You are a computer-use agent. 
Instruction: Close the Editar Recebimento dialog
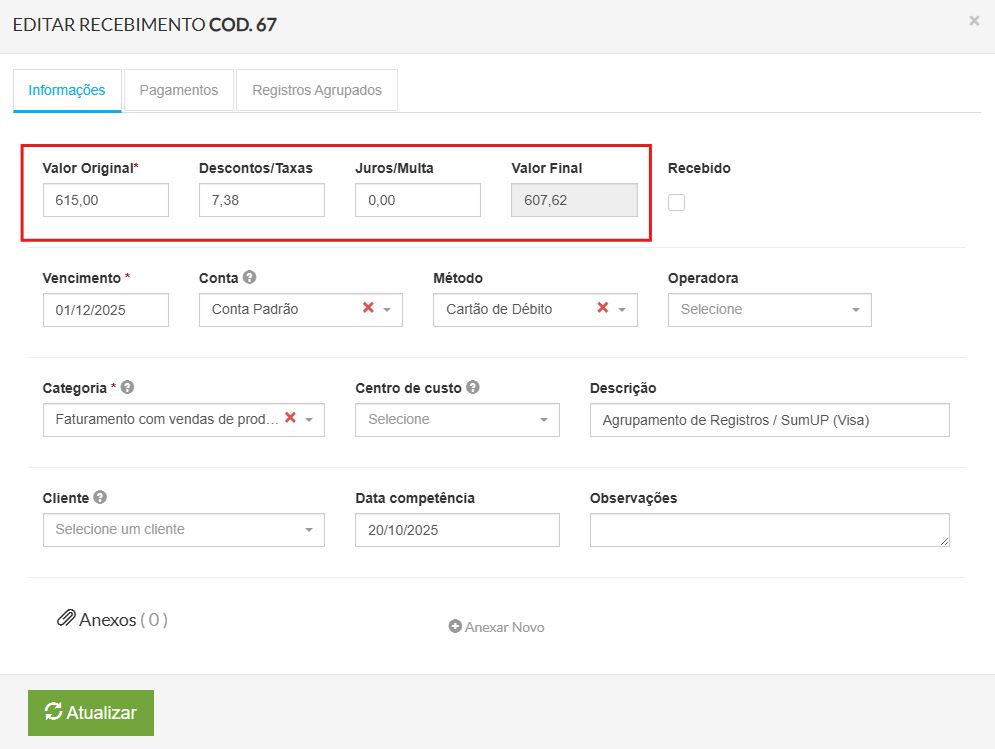(974, 21)
